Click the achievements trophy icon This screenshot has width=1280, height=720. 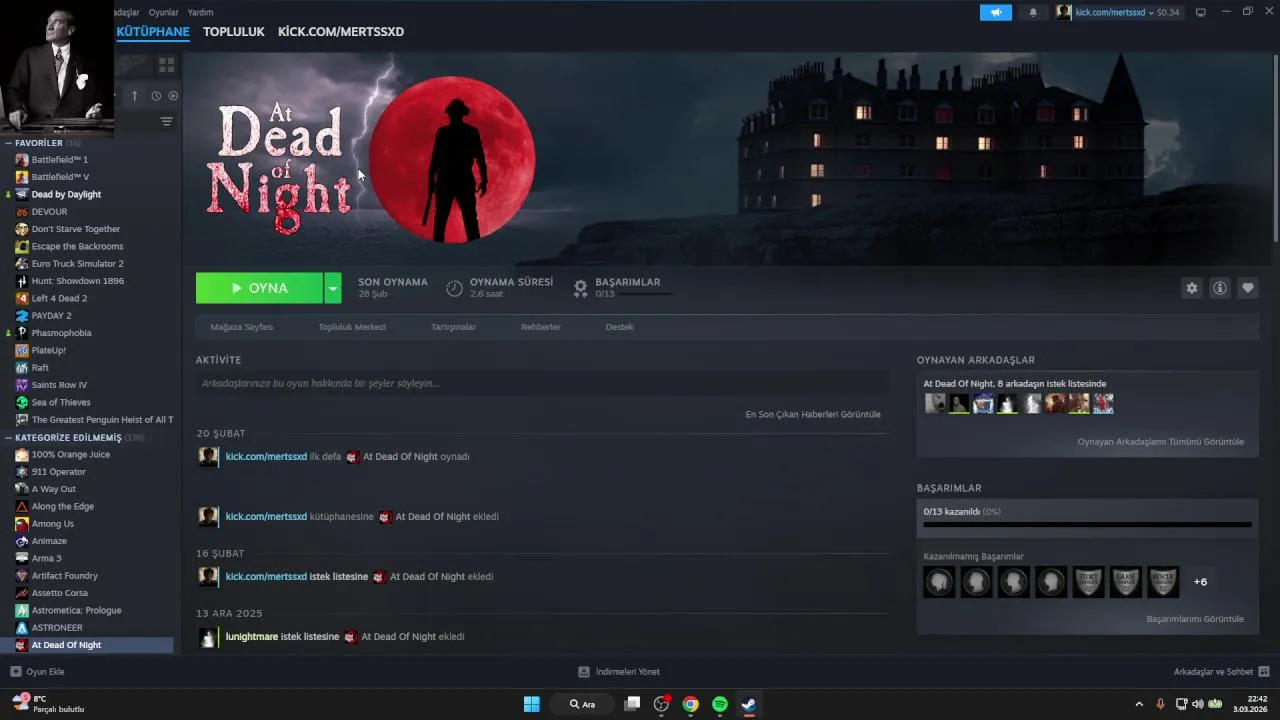(x=580, y=288)
